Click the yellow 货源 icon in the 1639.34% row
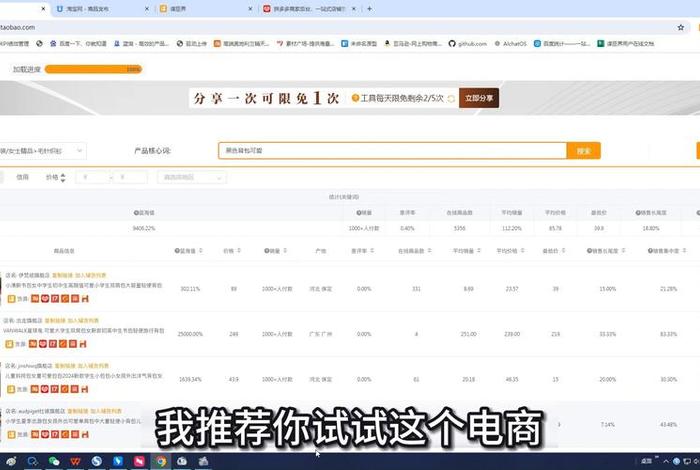Screen dimensions: 700x470 coord(11,389)
